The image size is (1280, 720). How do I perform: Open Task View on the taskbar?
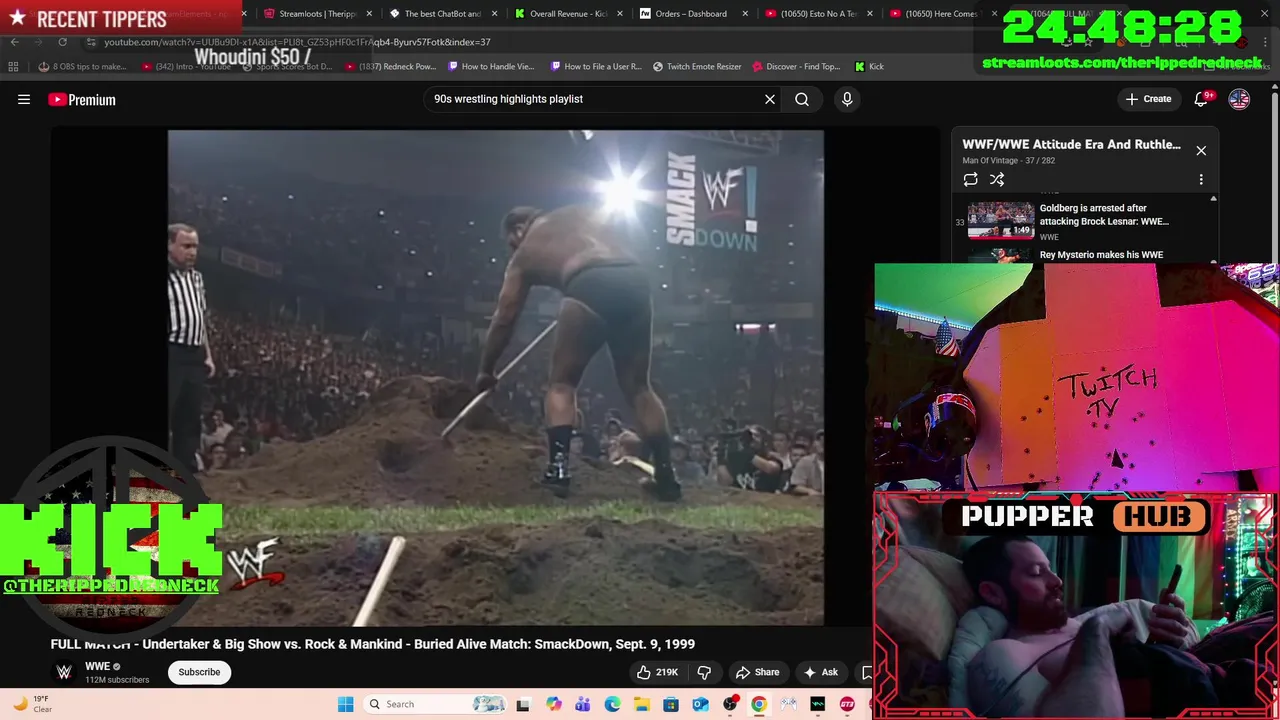(x=522, y=704)
